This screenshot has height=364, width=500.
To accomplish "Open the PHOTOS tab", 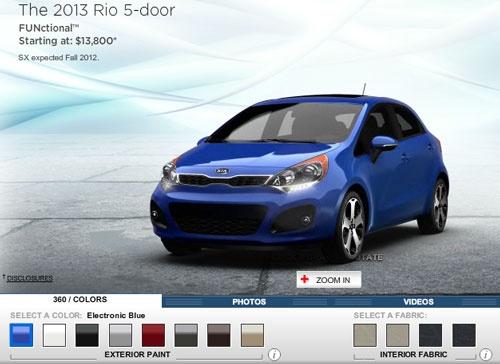I will 249,302.
